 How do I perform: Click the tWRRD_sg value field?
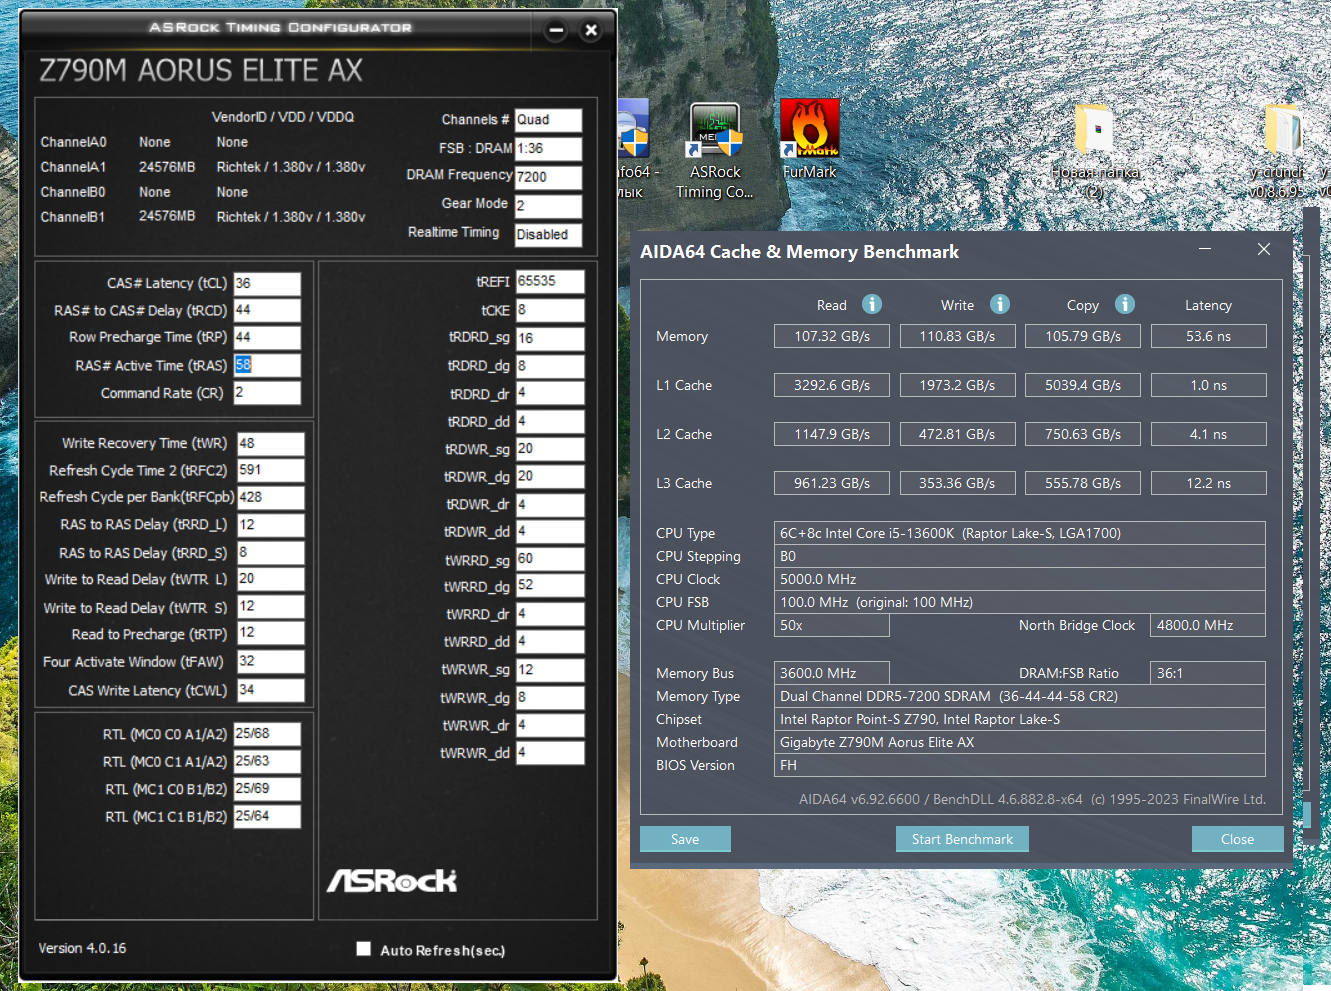point(550,559)
